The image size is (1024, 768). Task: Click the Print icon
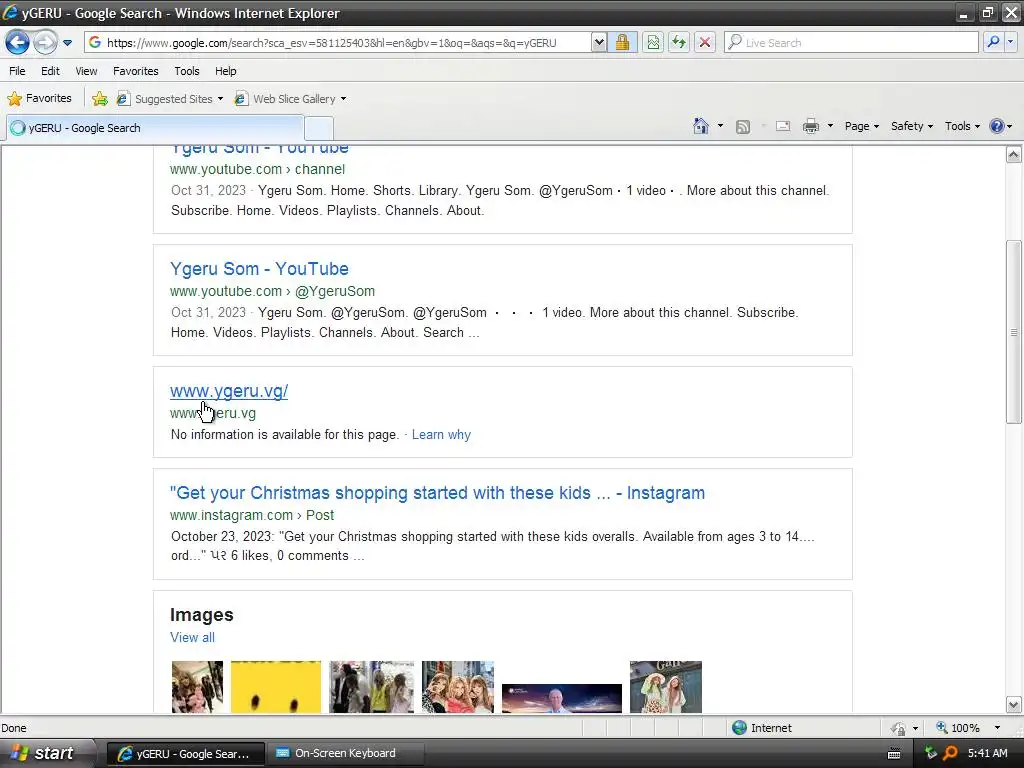[810, 127]
